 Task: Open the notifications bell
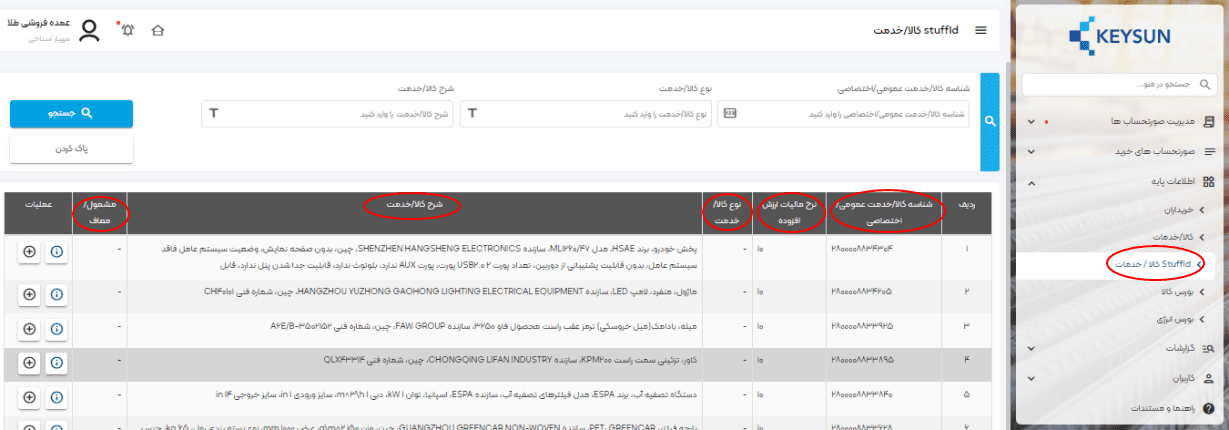coord(127,30)
